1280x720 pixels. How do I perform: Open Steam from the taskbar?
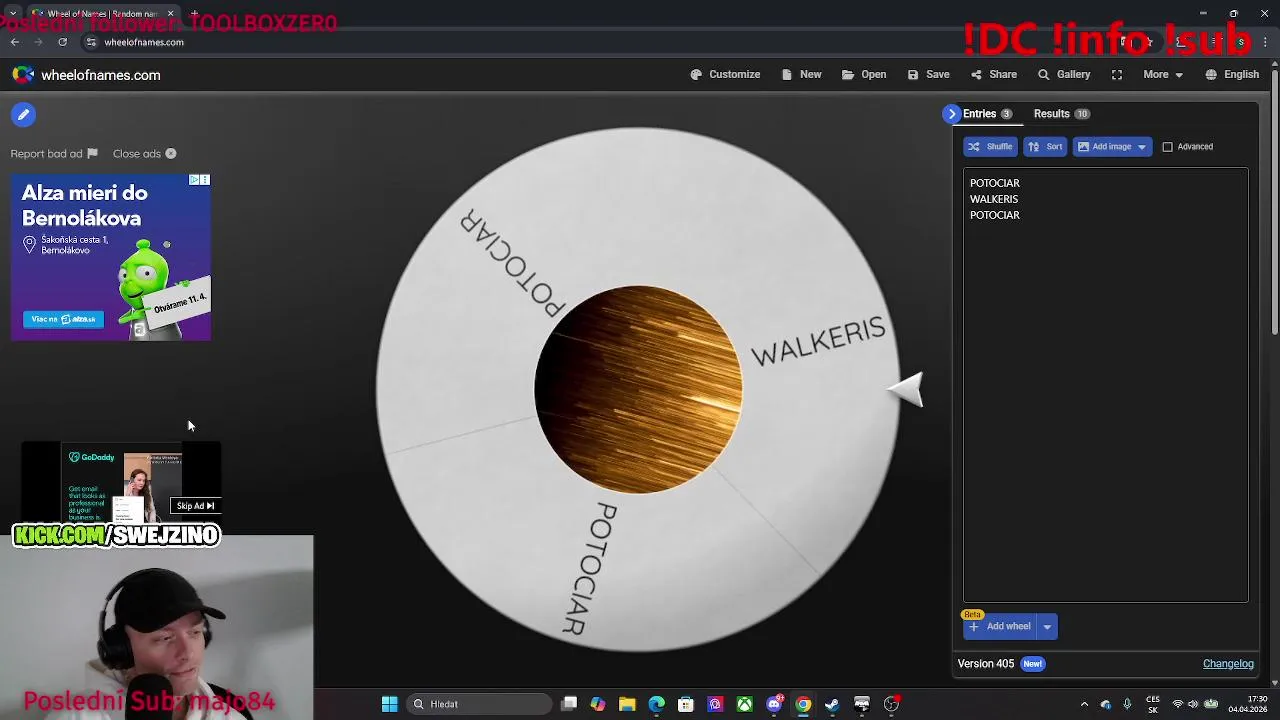coord(832,704)
